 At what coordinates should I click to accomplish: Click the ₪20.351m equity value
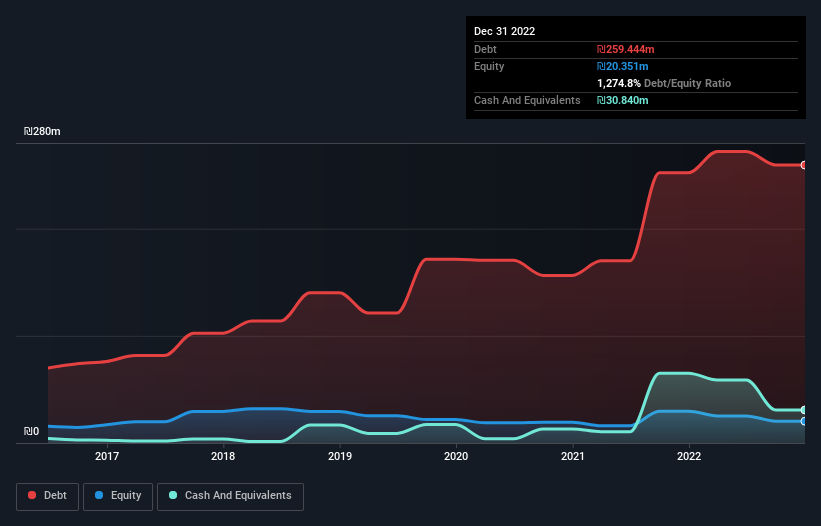click(623, 66)
